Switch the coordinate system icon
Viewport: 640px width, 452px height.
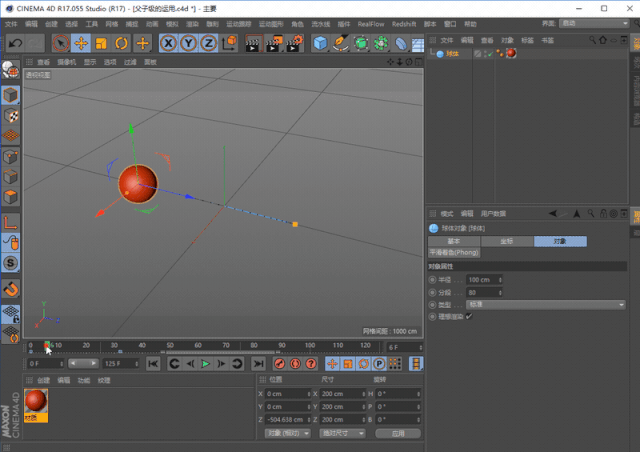coord(230,43)
